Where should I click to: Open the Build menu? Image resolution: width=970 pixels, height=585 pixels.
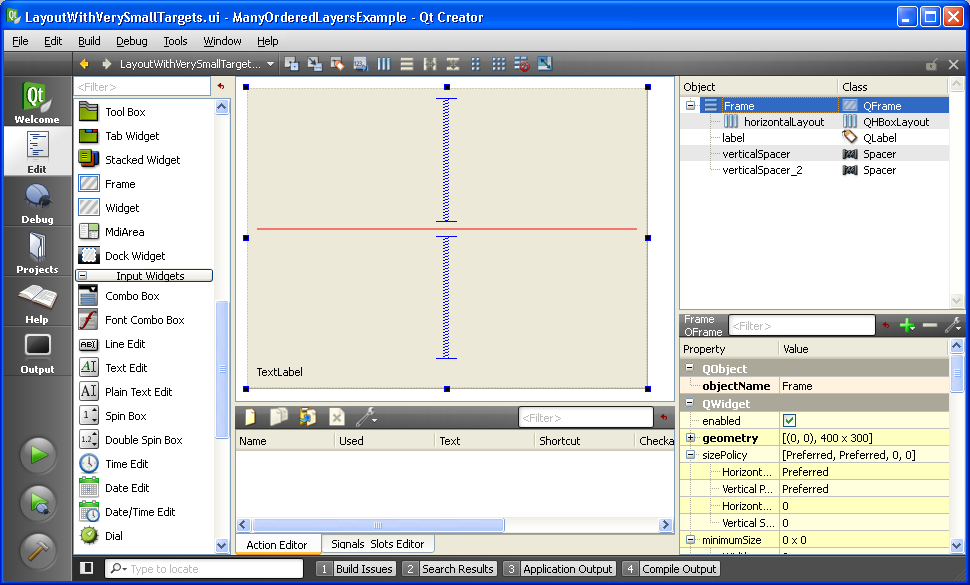(89, 41)
